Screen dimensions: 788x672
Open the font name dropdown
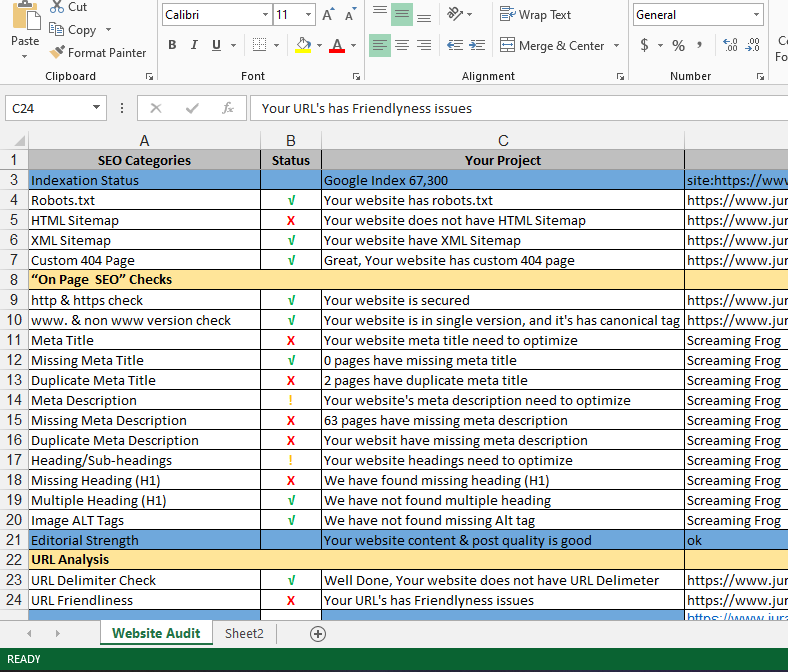(x=265, y=15)
